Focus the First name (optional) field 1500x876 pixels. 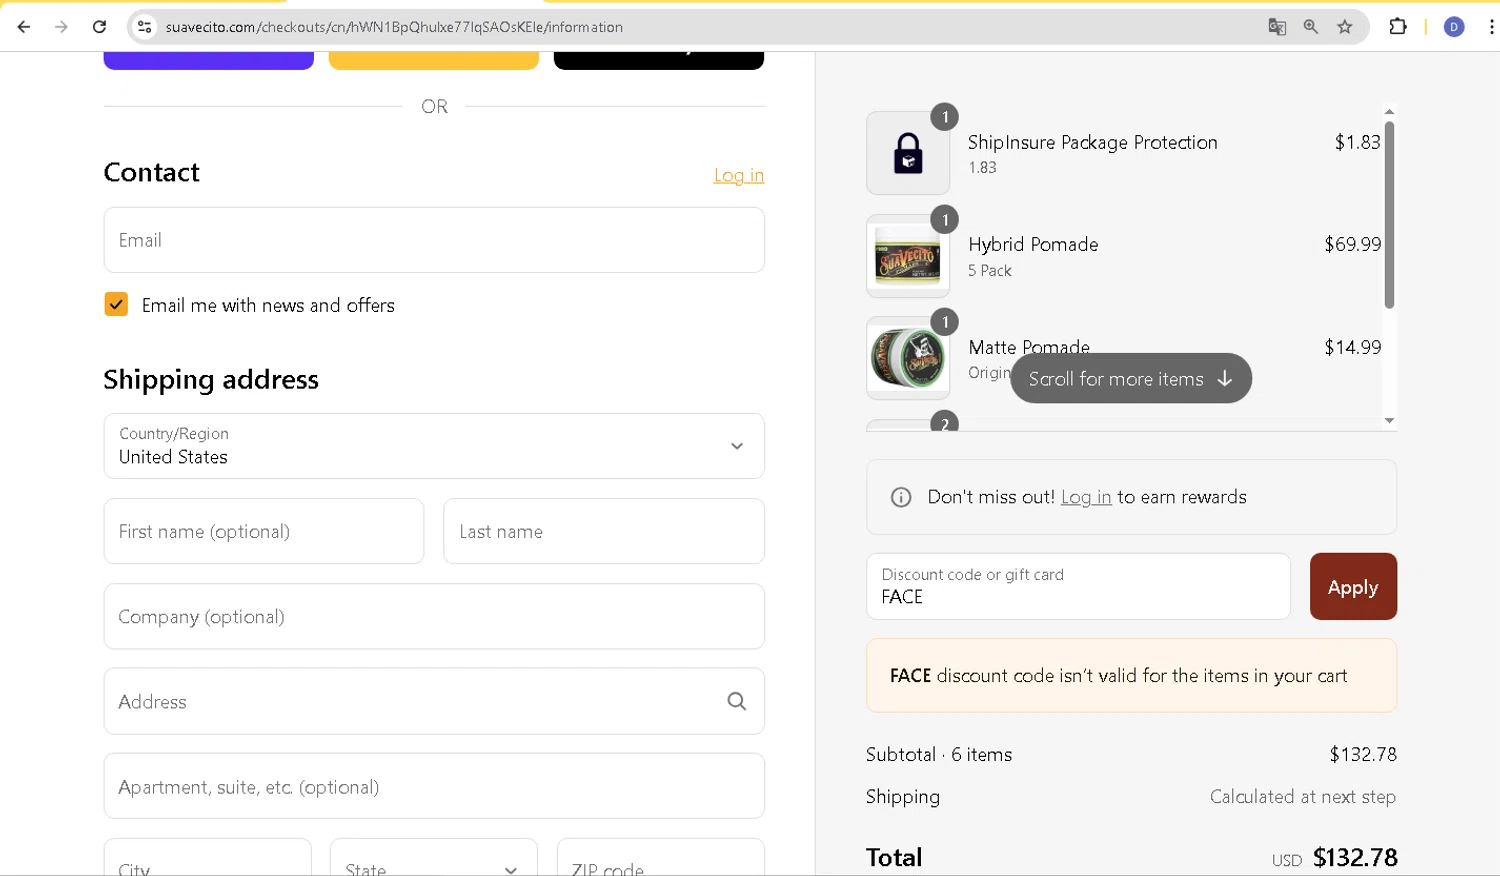click(x=264, y=531)
